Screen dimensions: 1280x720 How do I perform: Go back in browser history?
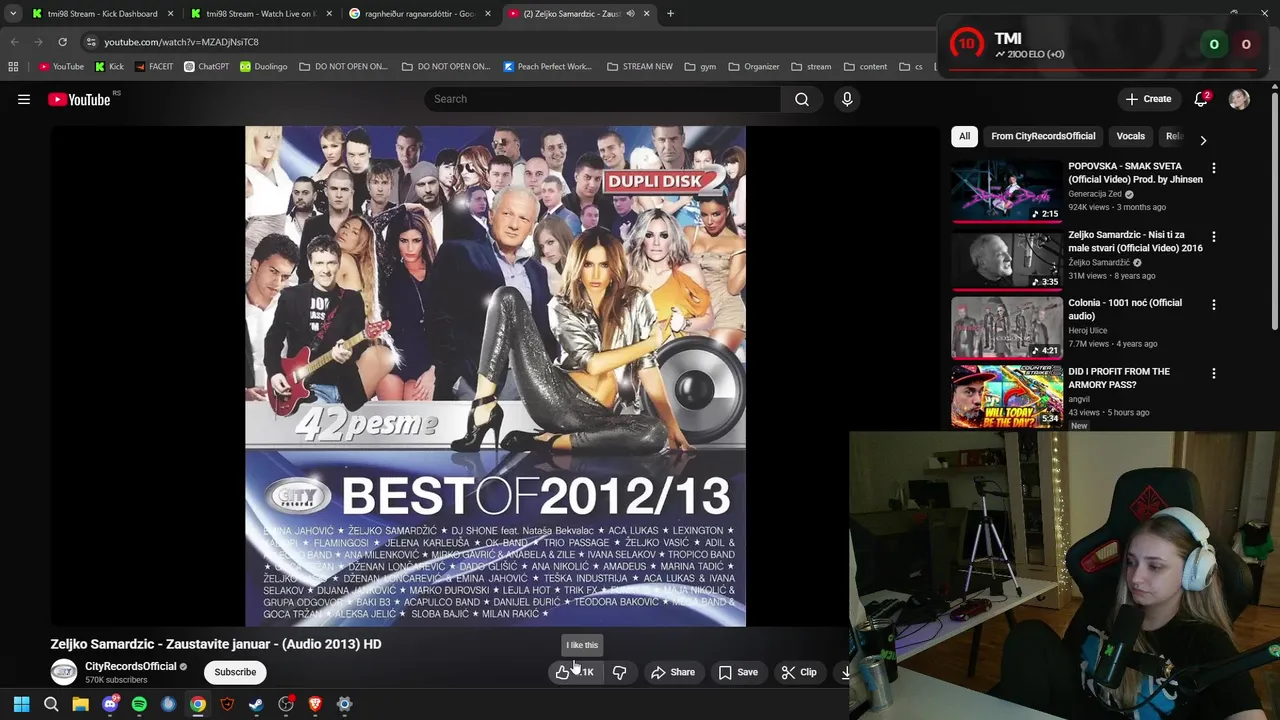point(14,42)
